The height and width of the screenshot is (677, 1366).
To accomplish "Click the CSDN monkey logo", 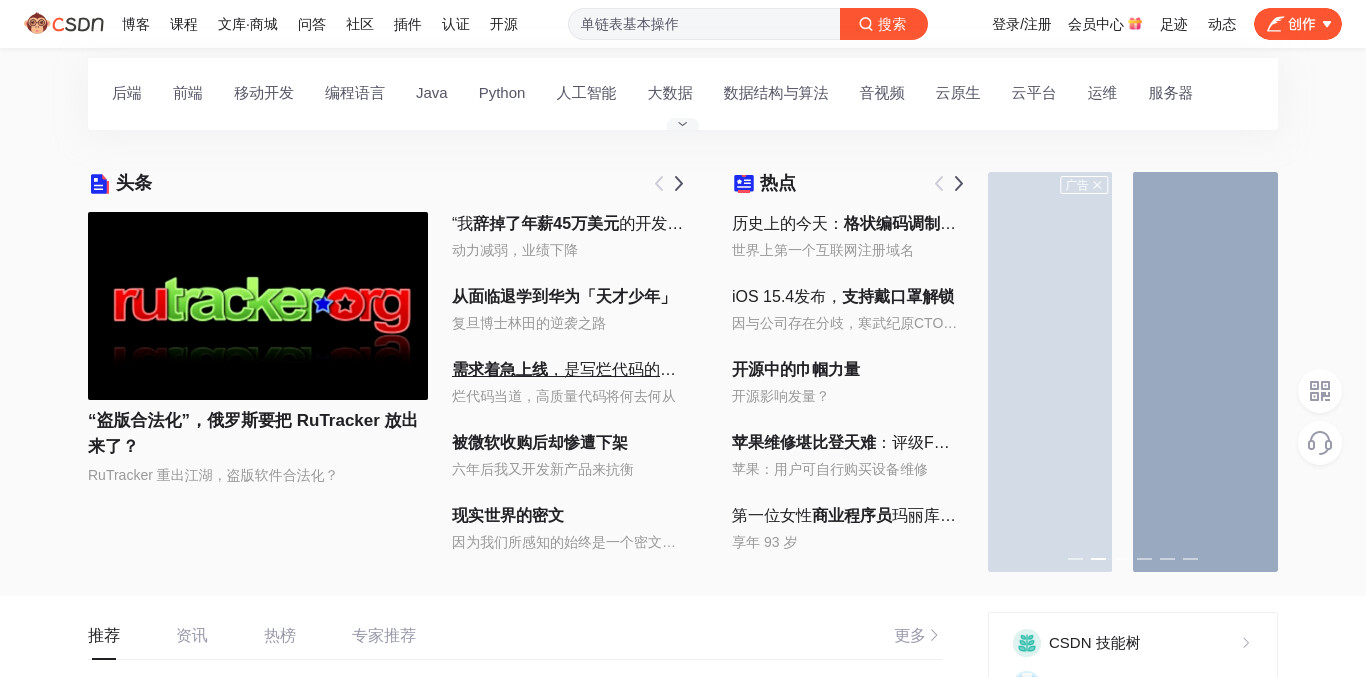I will (64, 24).
